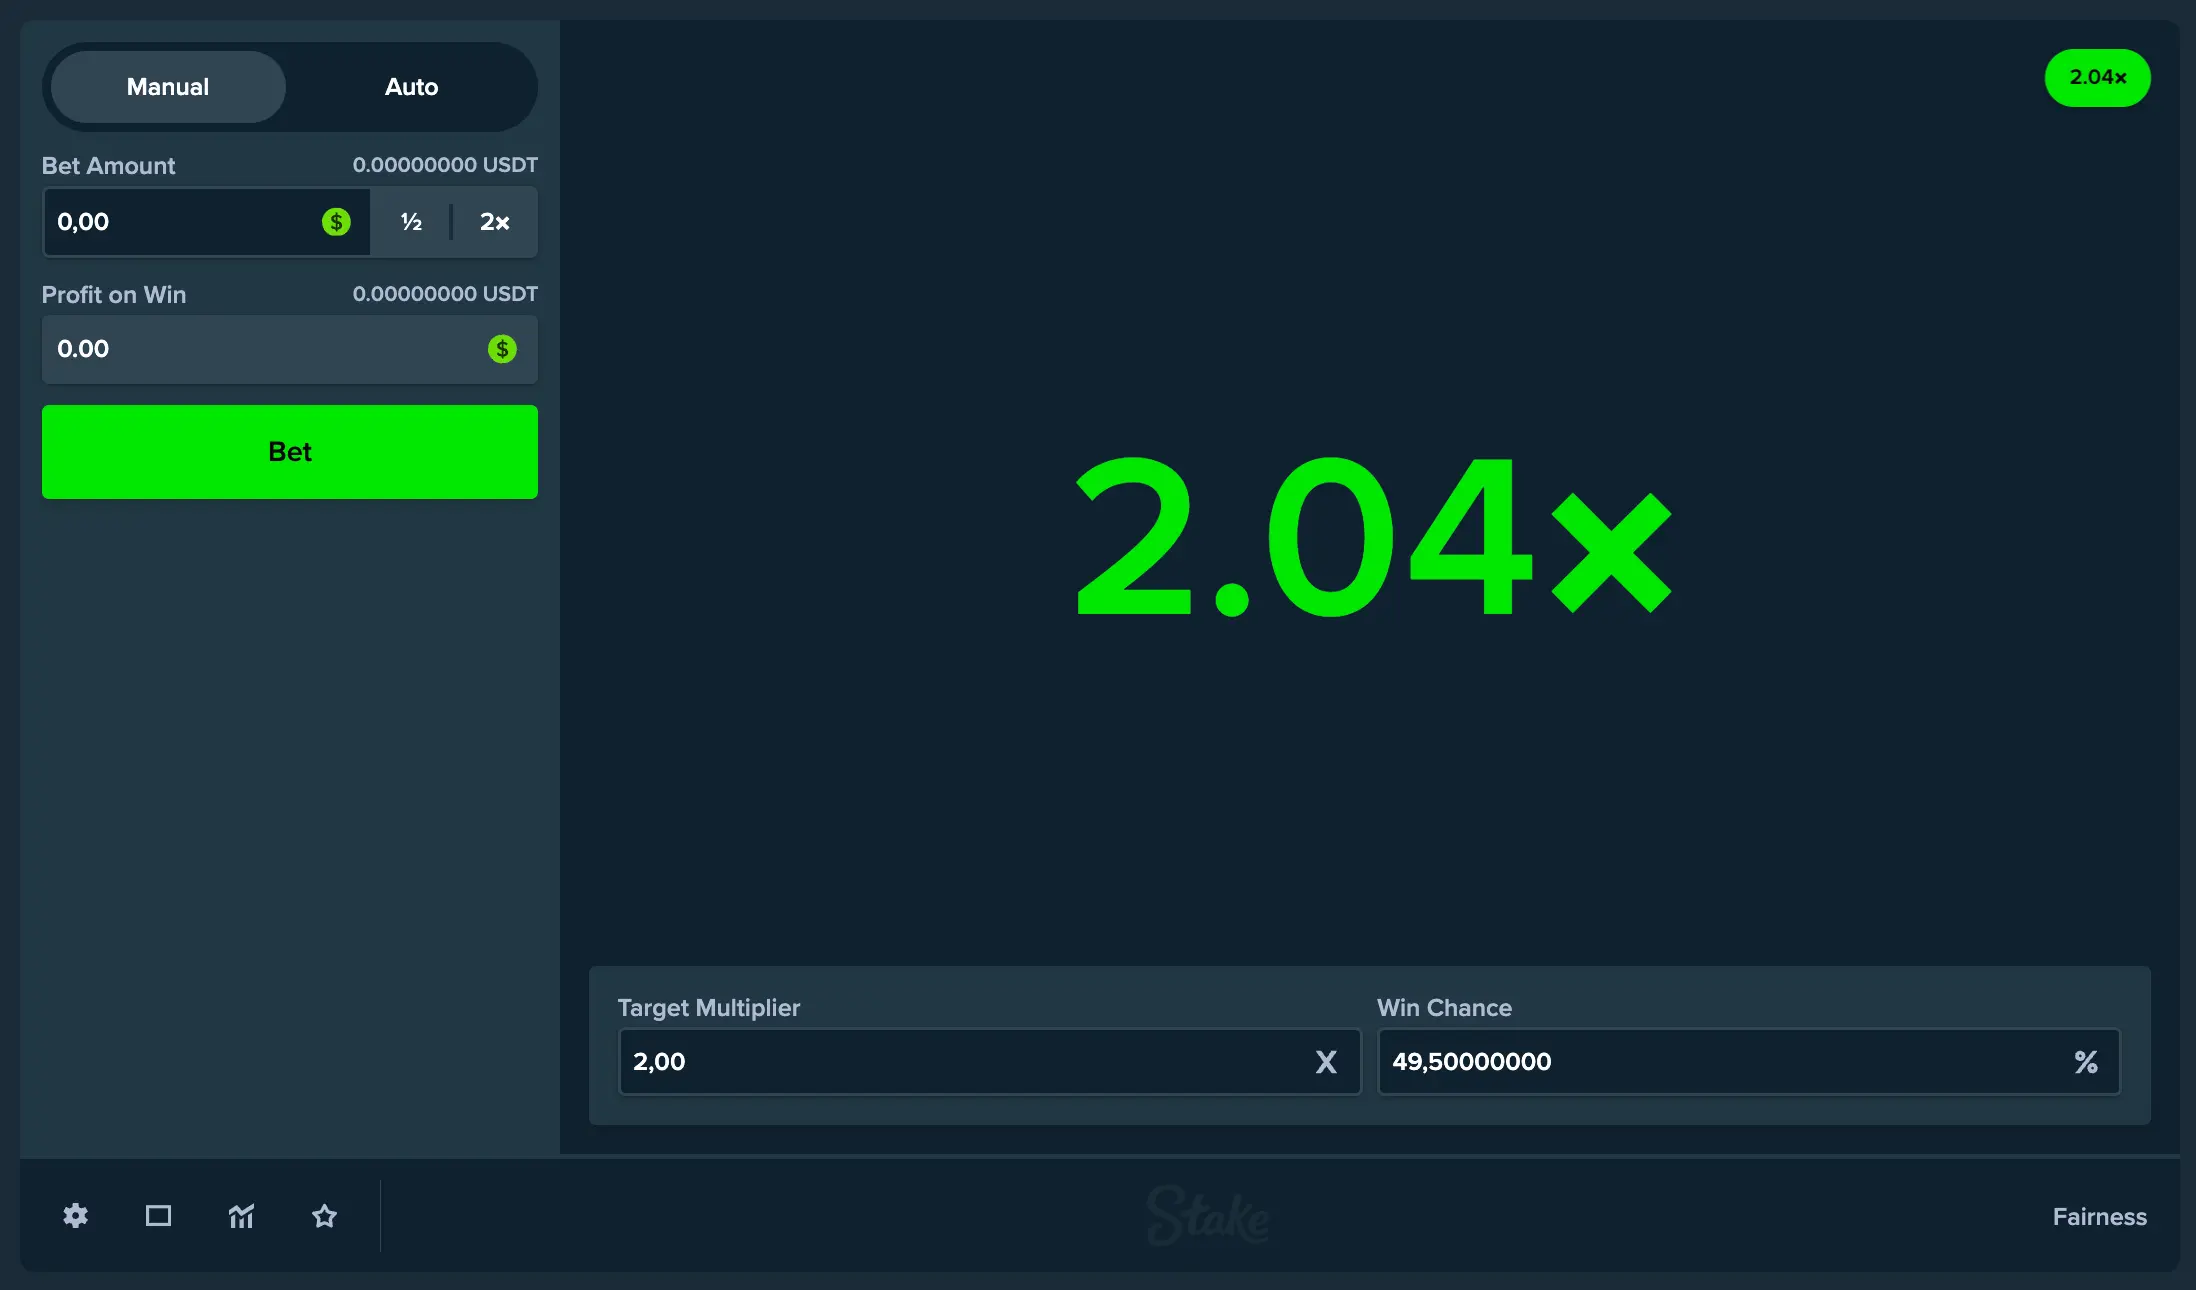Open live stats chart icon
The width and height of the screenshot is (2196, 1290).
tap(241, 1216)
